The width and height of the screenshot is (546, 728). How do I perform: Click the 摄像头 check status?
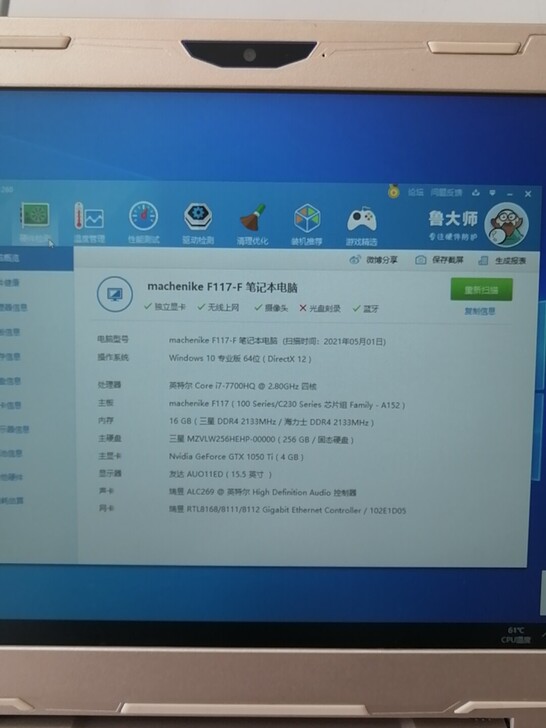[271, 308]
